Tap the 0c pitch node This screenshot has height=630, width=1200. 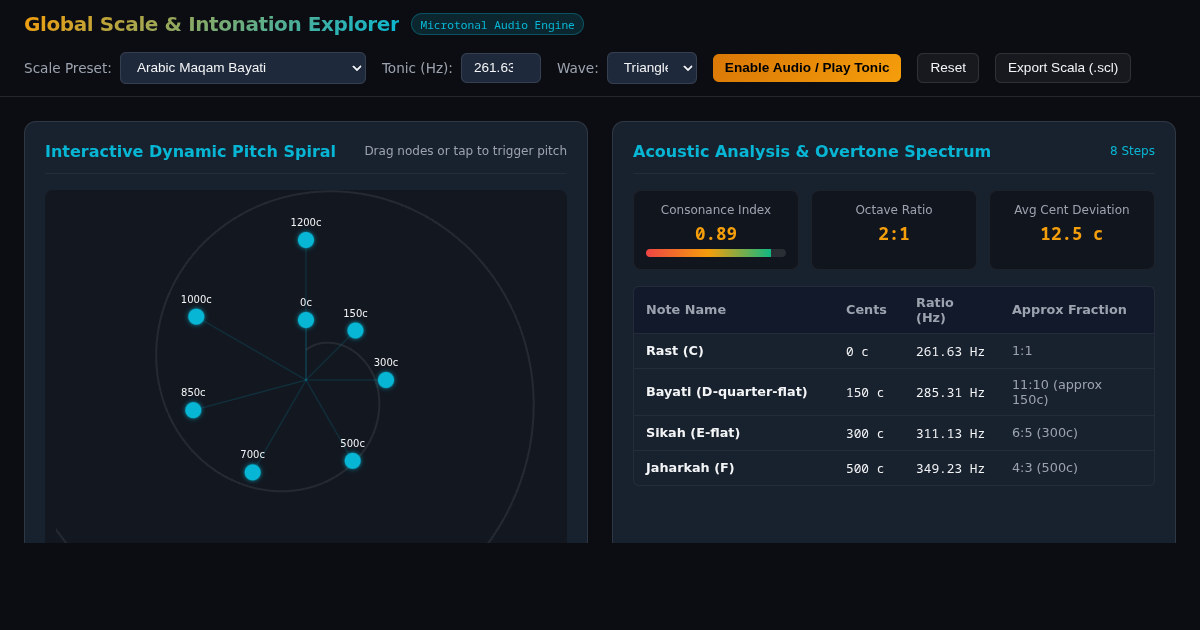[x=306, y=320]
